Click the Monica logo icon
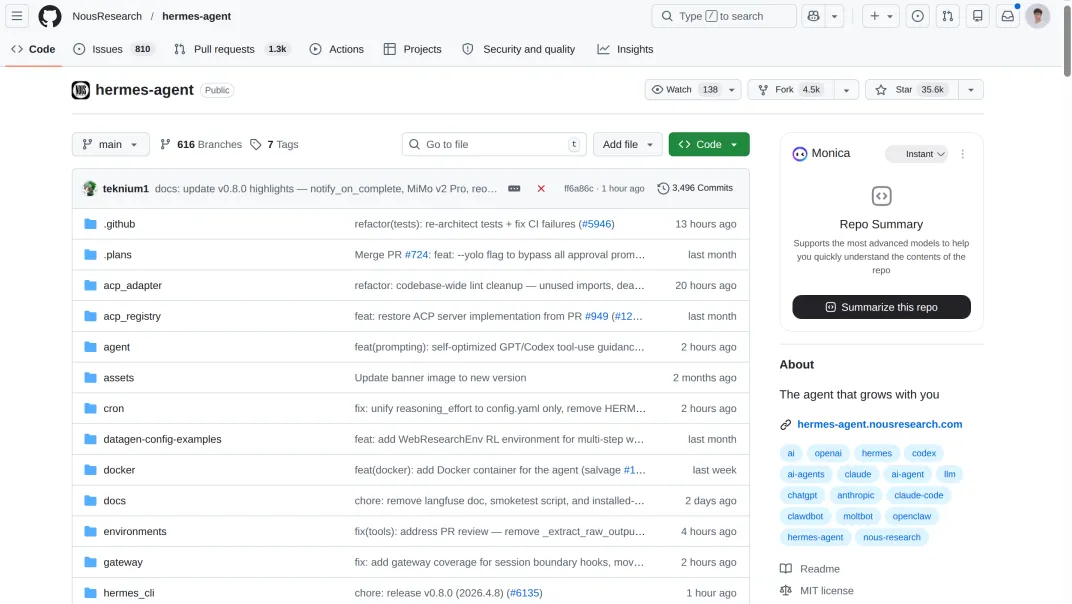Viewport: 1072px width, 604px height. click(800, 154)
